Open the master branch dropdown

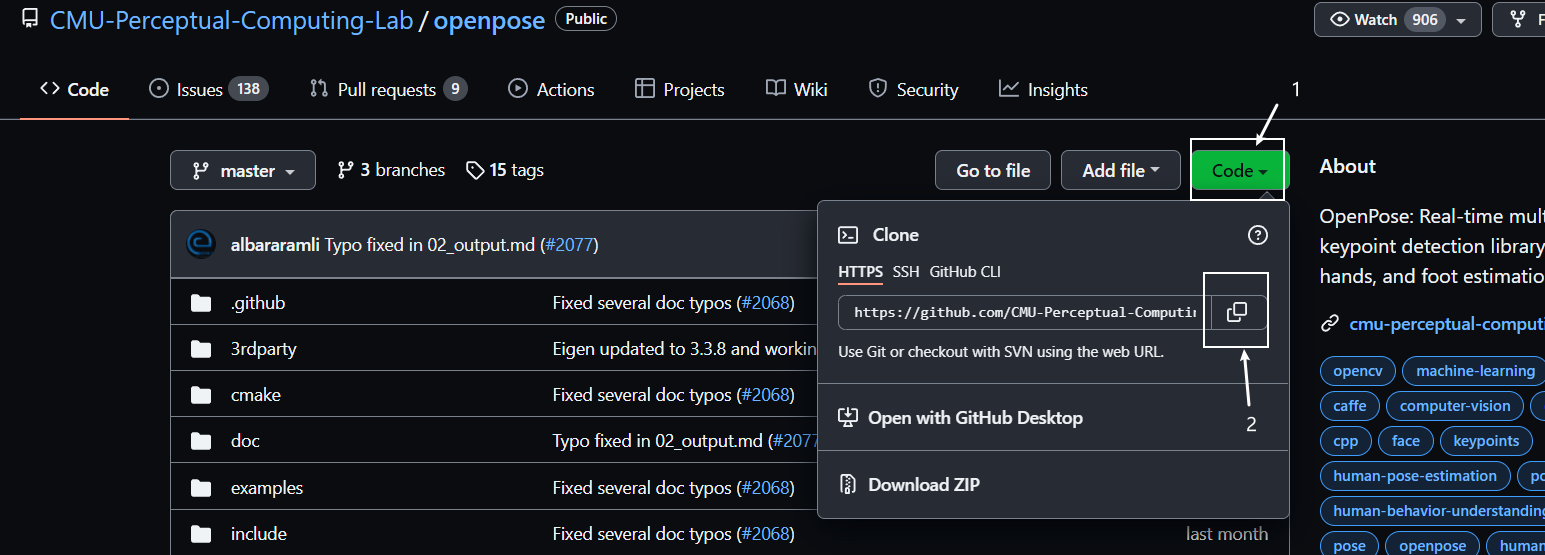coord(243,171)
